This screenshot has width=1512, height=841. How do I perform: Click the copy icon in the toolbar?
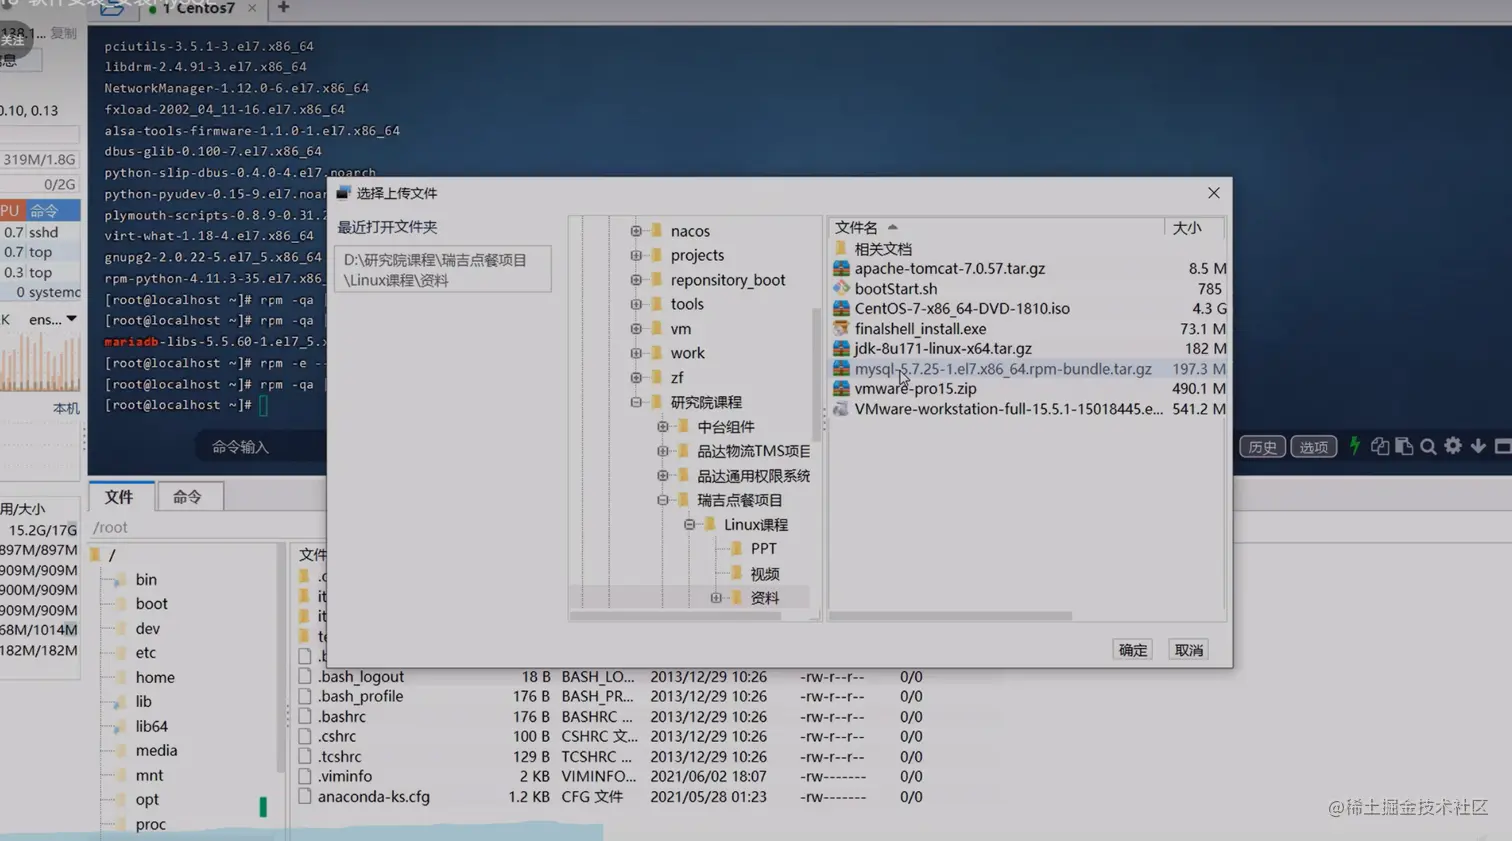click(x=1380, y=446)
